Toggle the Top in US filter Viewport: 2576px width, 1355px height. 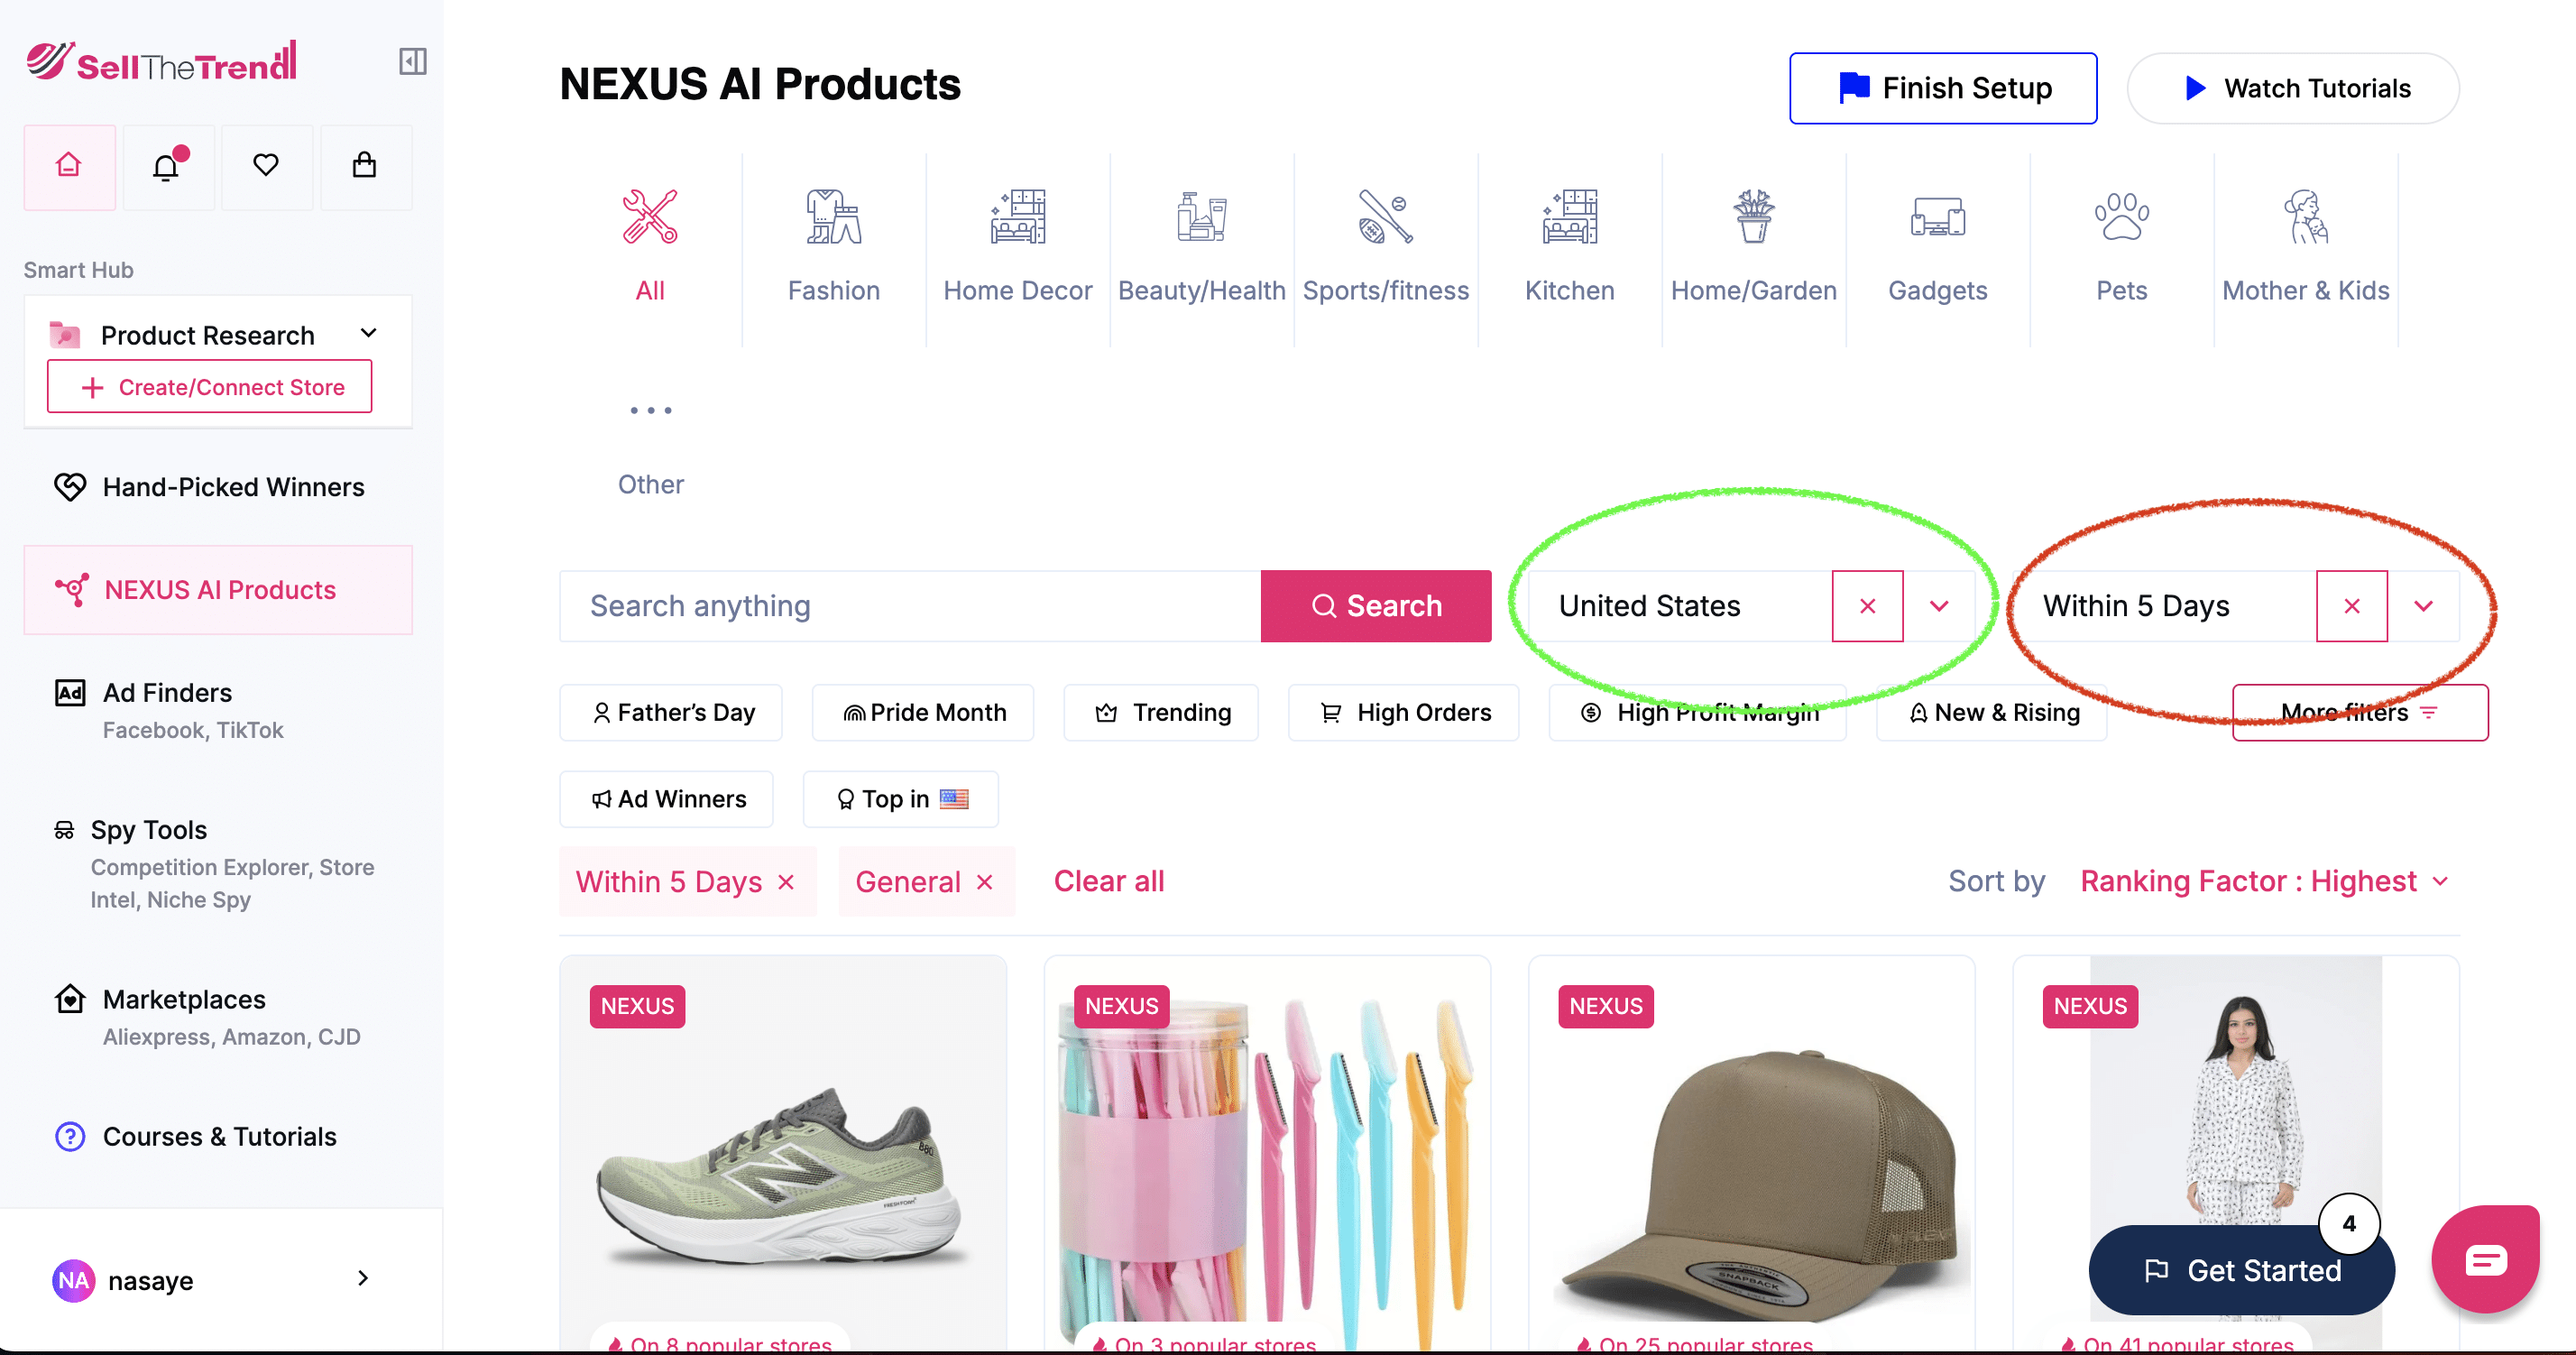click(900, 799)
